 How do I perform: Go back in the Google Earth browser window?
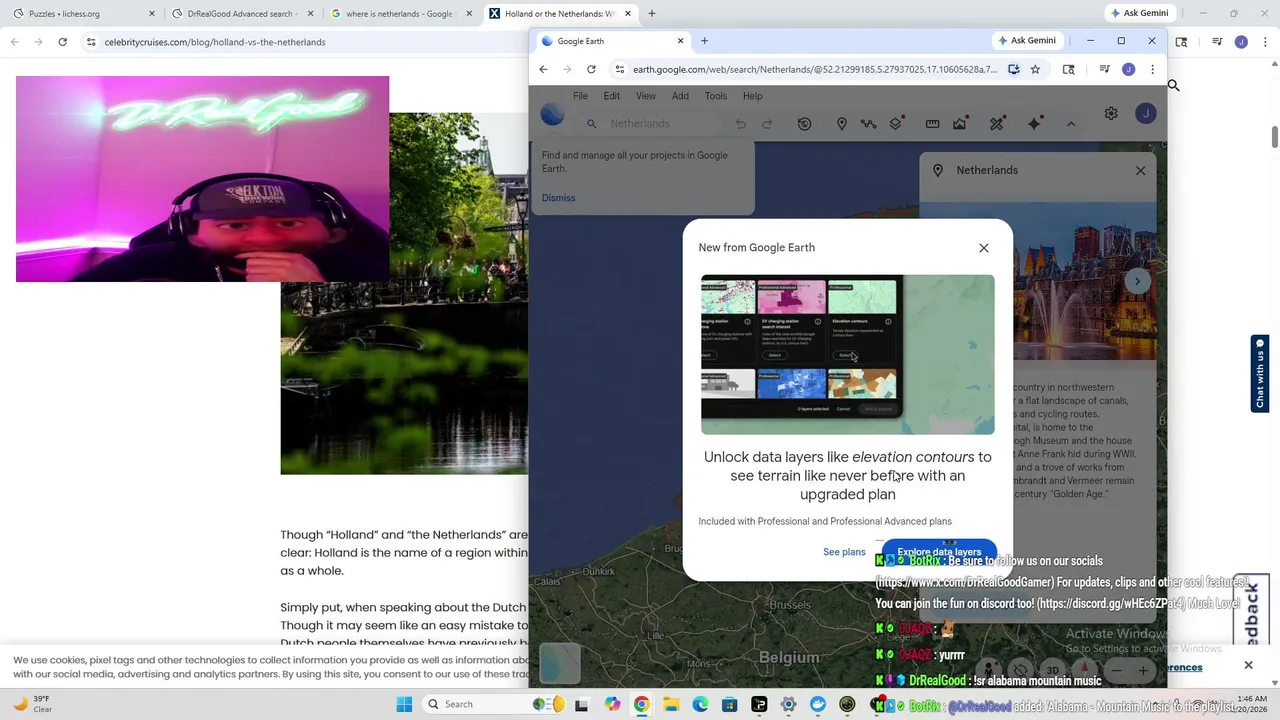pyautogui.click(x=543, y=69)
